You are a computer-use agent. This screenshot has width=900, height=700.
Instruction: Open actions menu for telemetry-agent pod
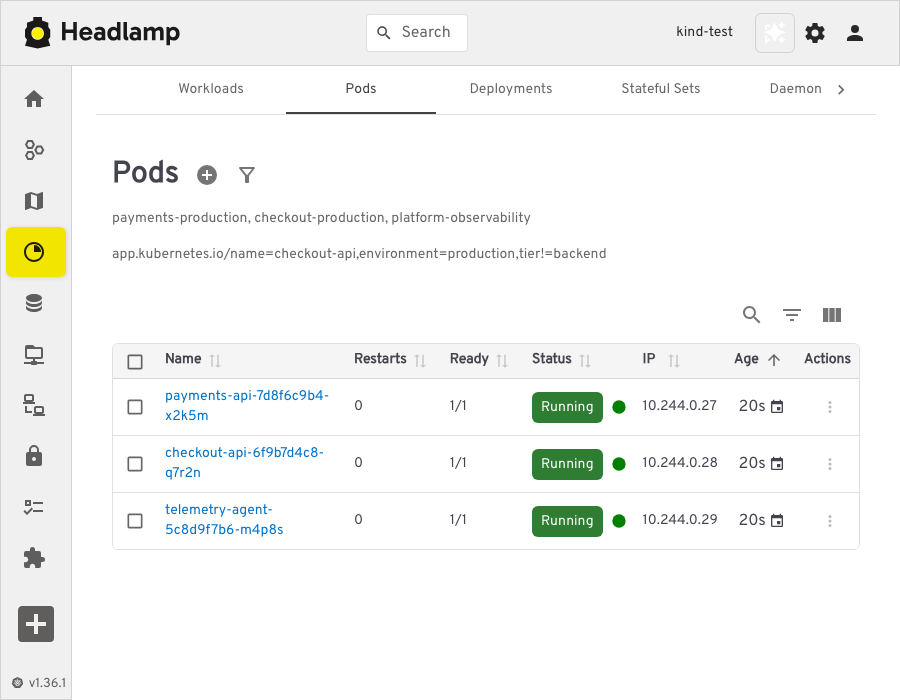(x=829, y=520)
